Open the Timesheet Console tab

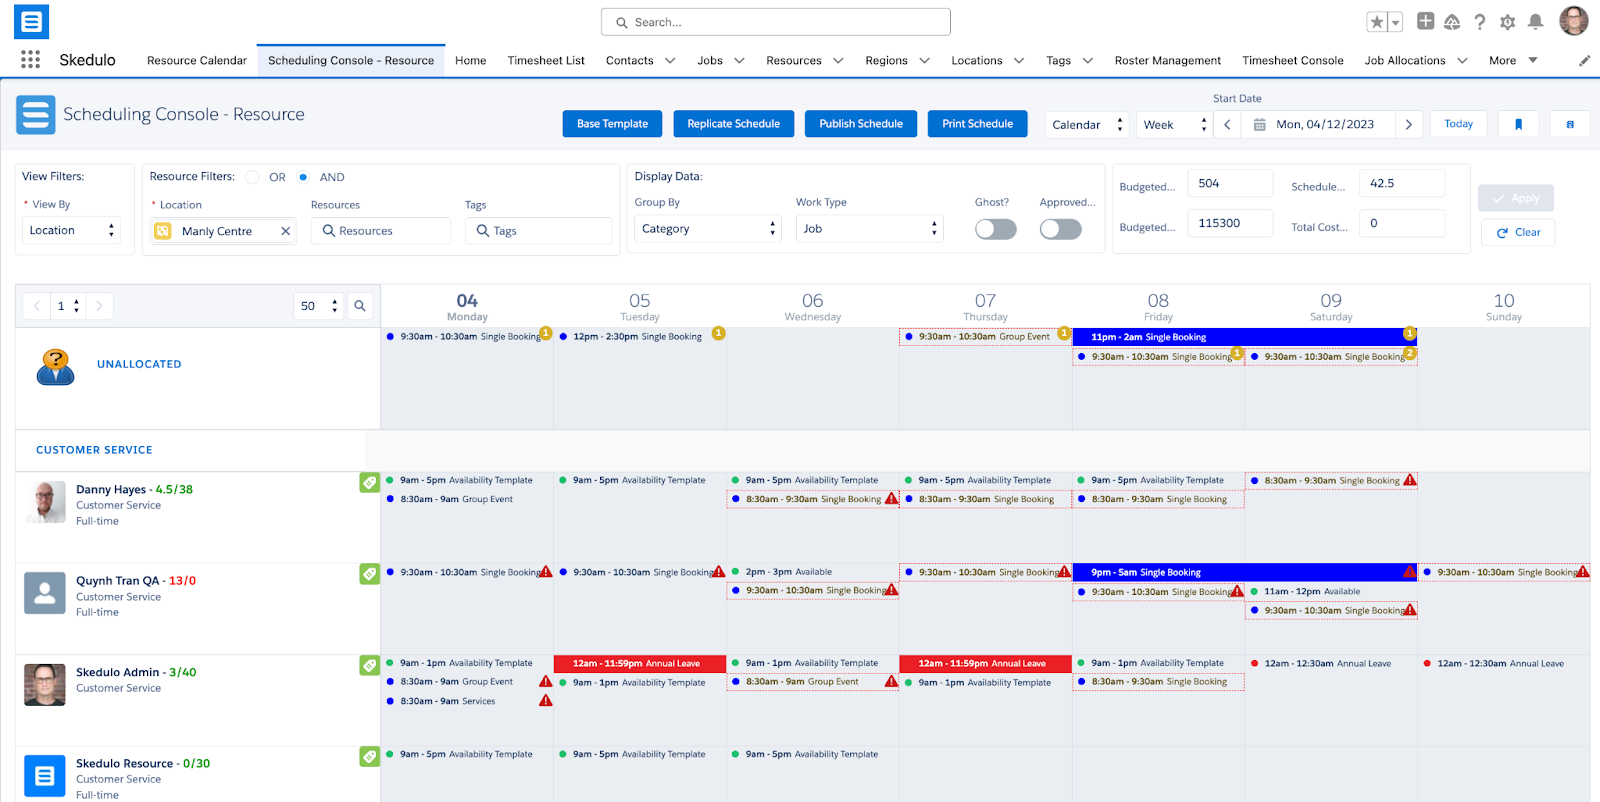(x=1293, y=61)
